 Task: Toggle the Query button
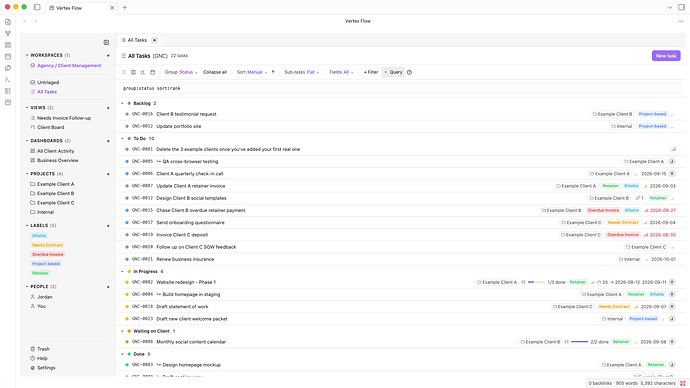393,72
